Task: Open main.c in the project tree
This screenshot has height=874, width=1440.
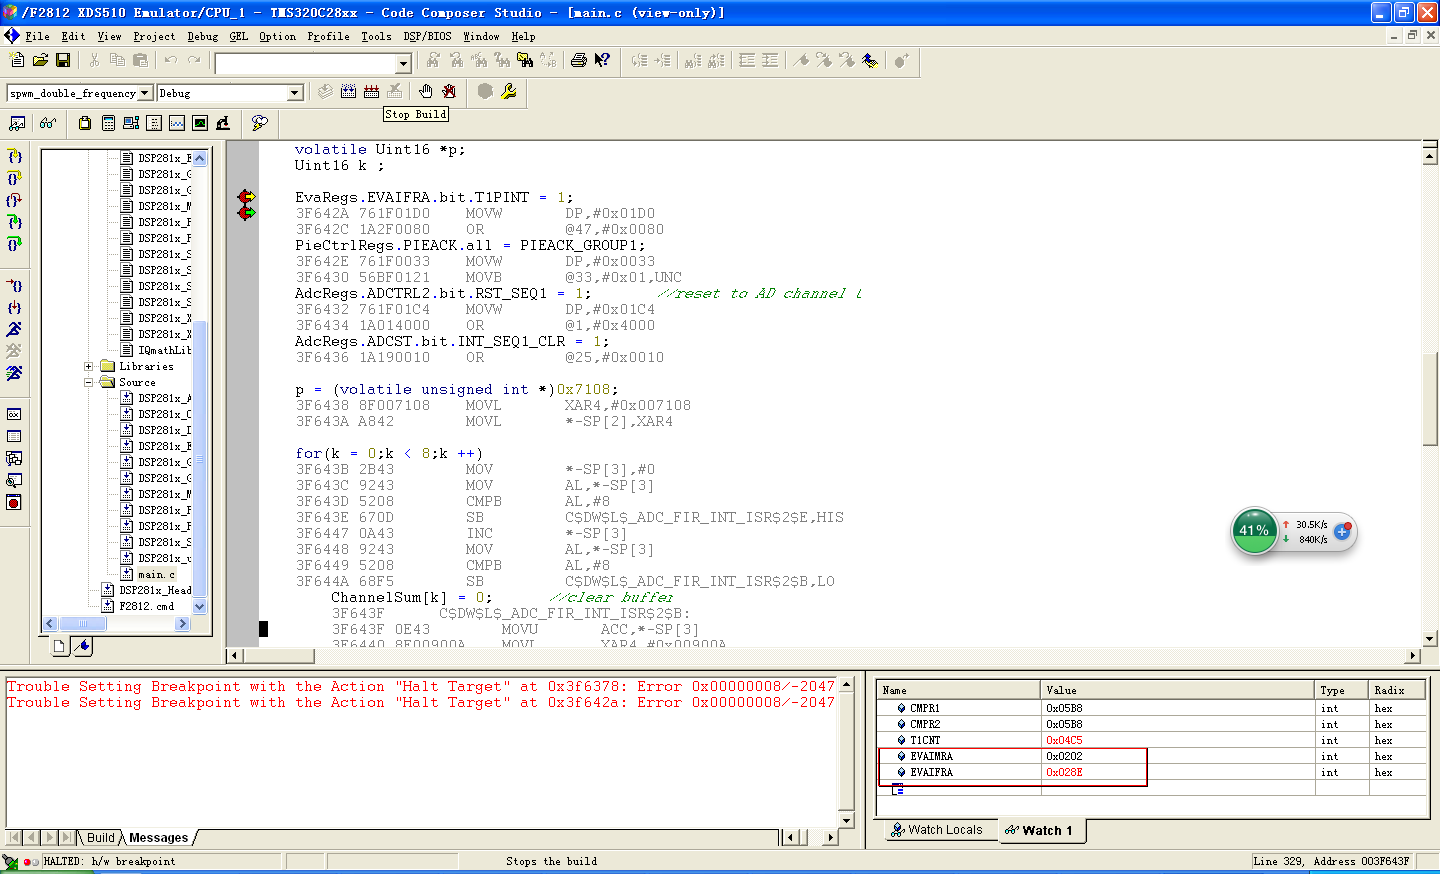Action: (156, 574)
